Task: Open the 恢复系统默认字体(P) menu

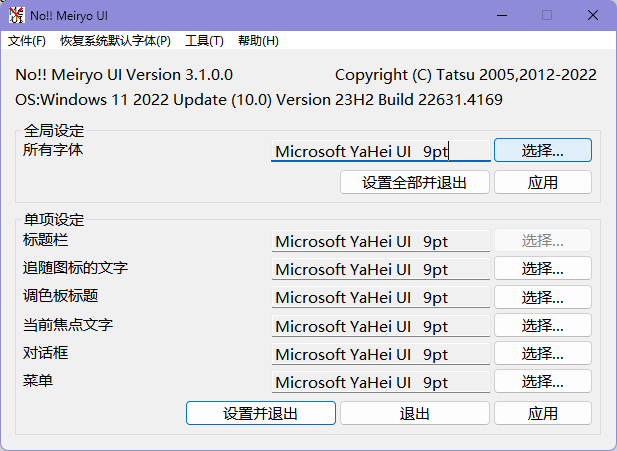Action: tap(115, 41)
